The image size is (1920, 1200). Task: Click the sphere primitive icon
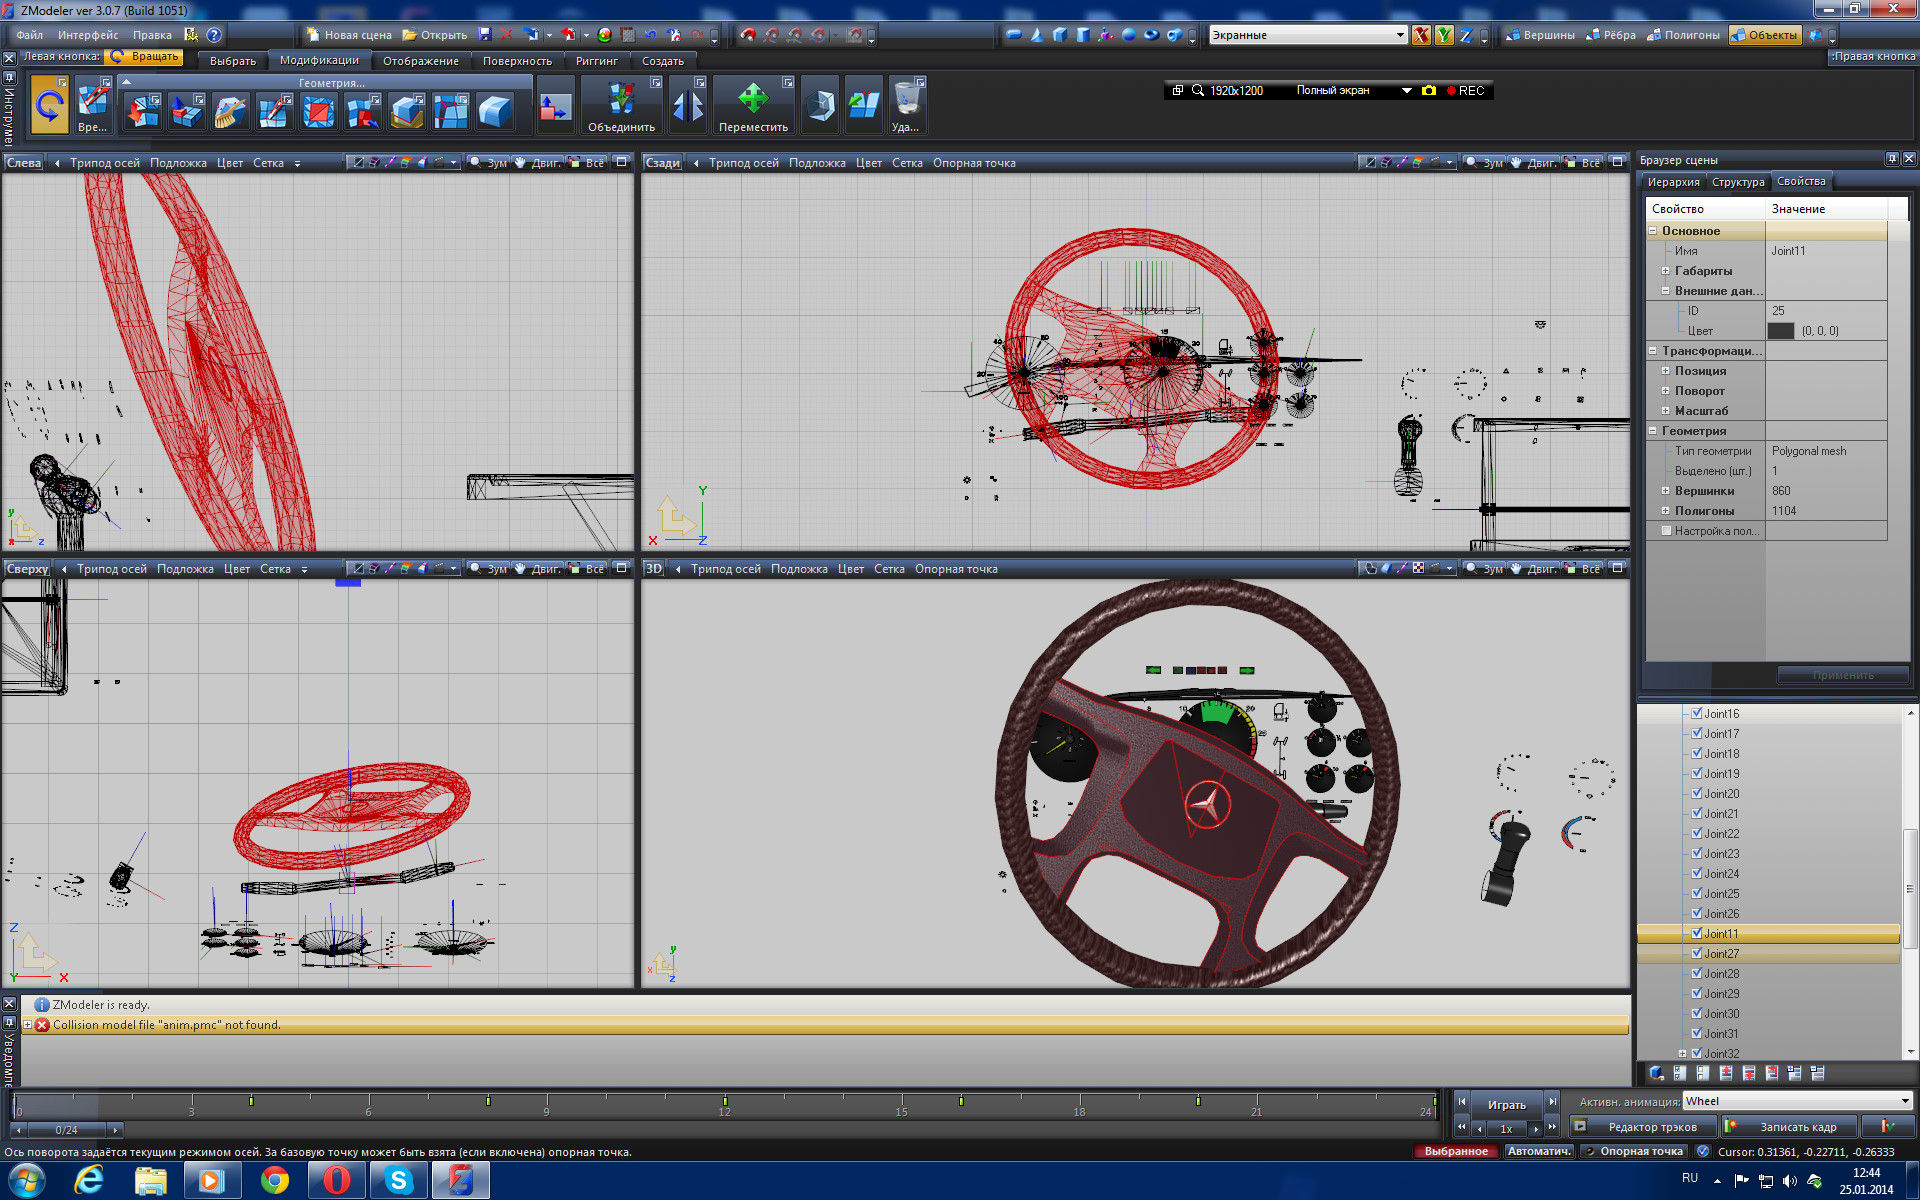pos(1129,35)
